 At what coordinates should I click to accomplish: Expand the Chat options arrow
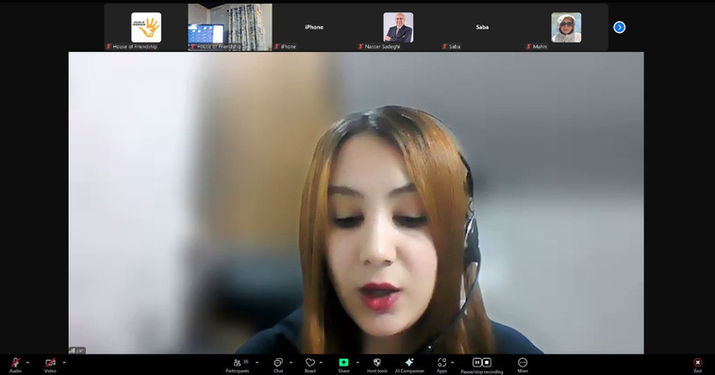tap(291, 363)
